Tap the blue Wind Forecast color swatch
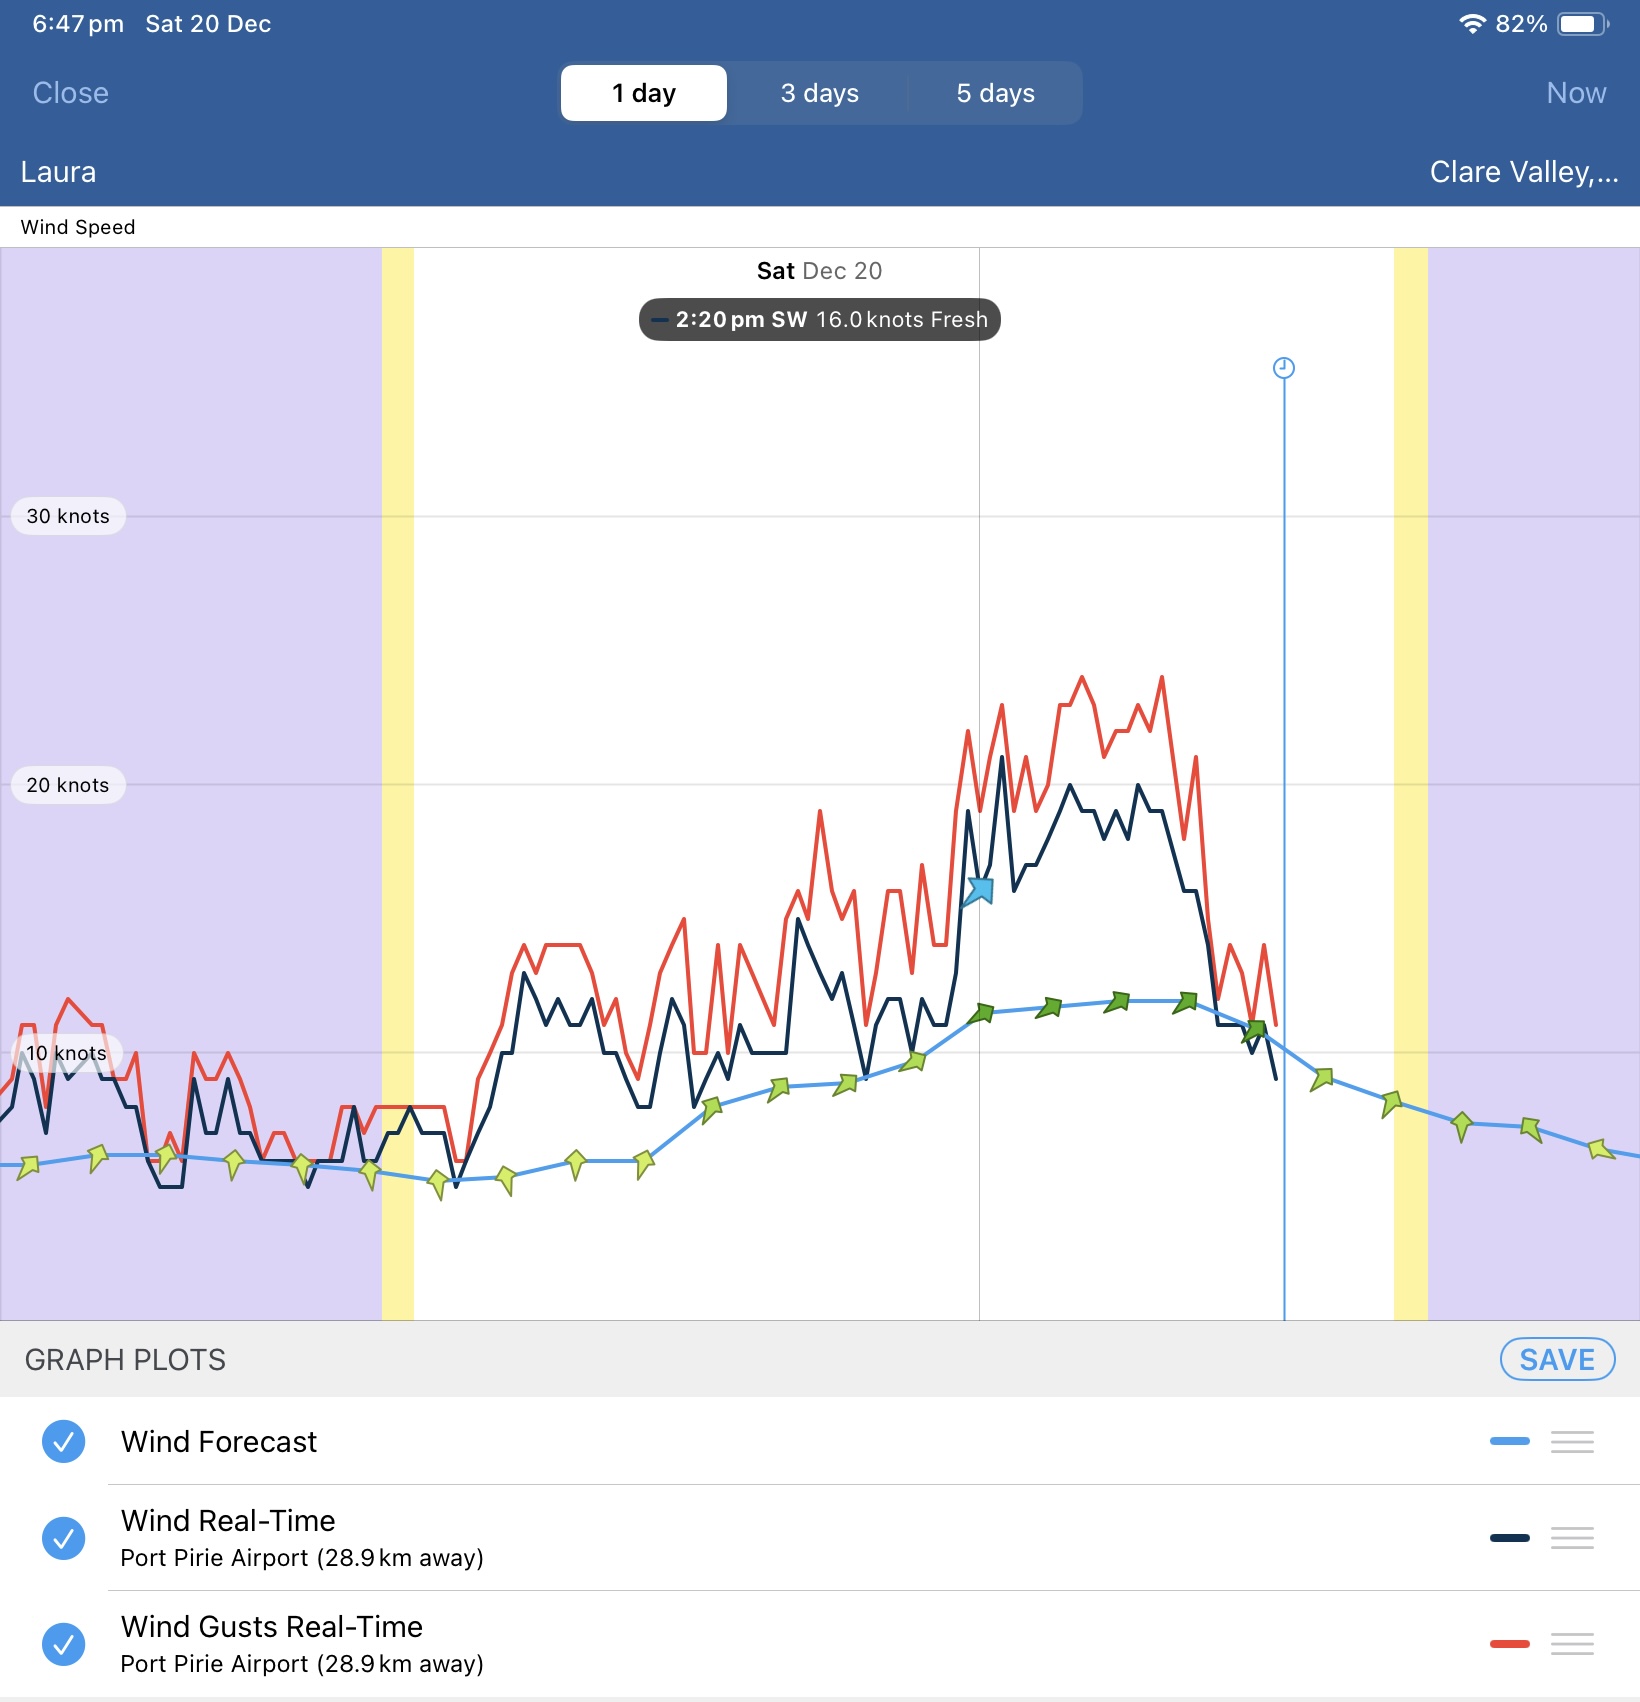 point(1509,1441)
